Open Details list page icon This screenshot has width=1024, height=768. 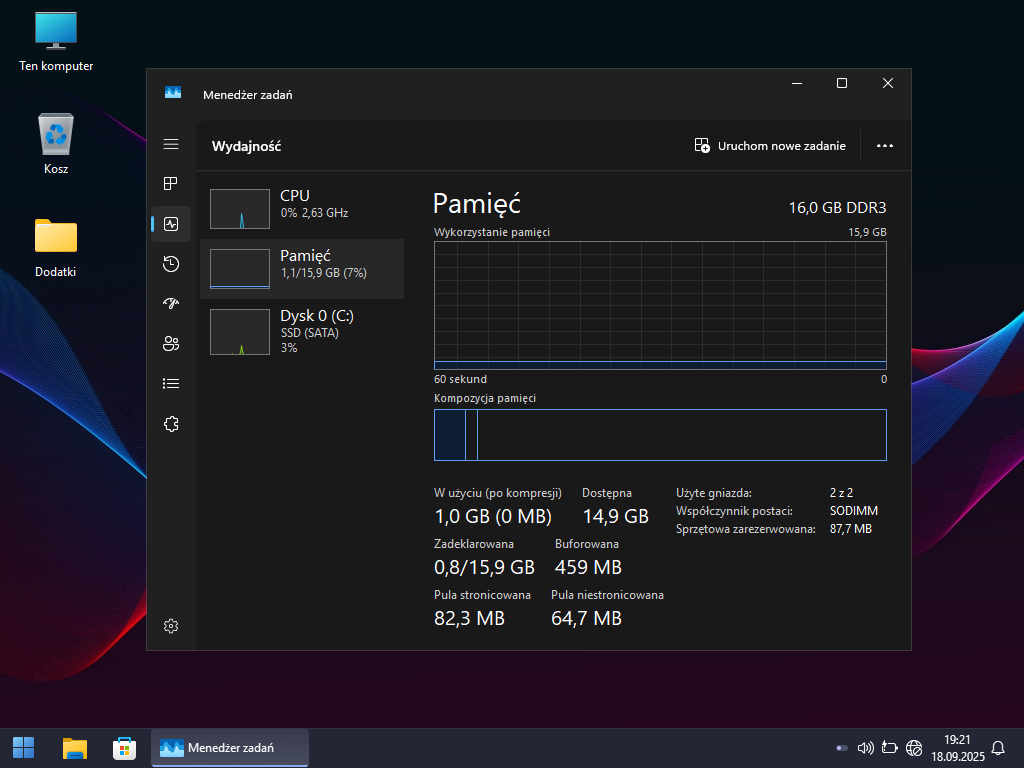point(171,384)
